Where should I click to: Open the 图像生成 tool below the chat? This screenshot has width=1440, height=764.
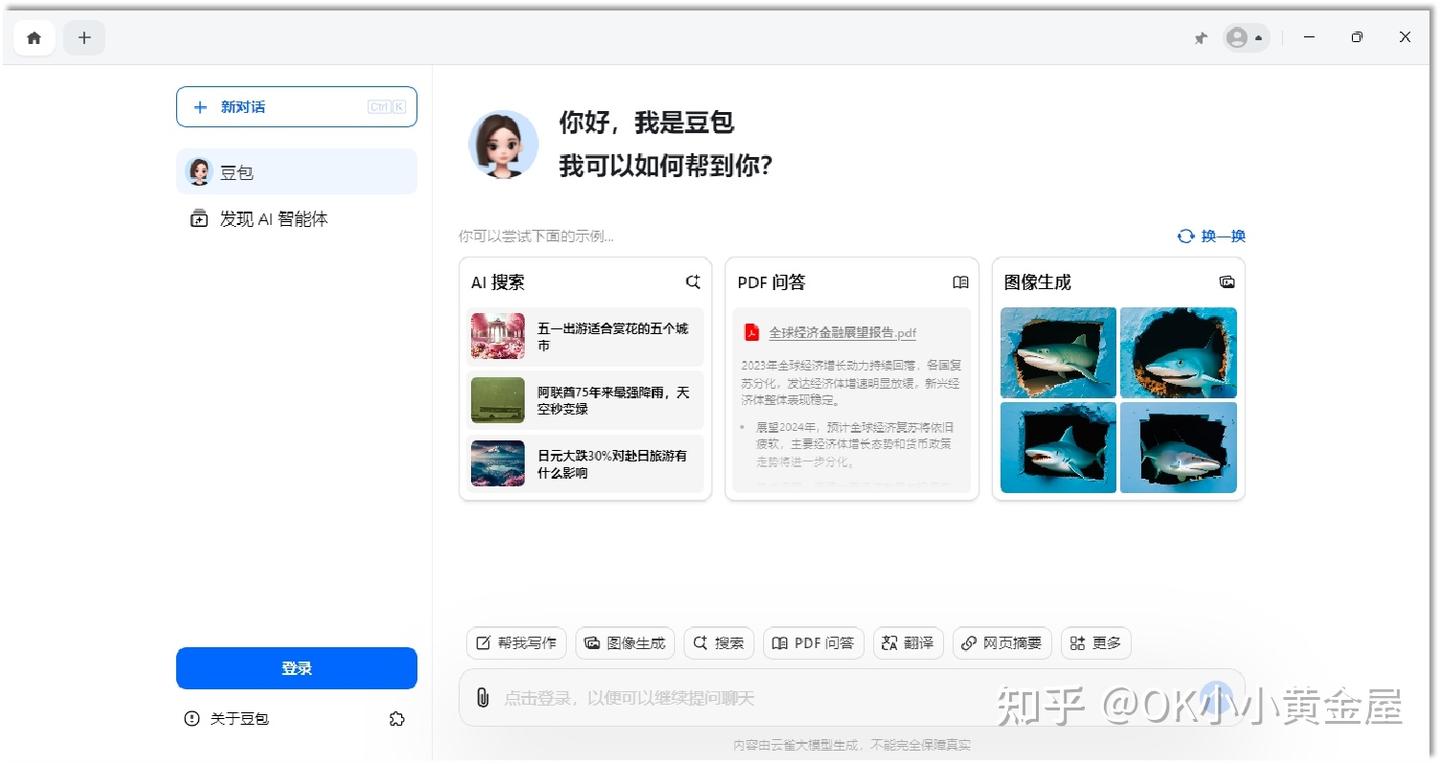point(625,643)
